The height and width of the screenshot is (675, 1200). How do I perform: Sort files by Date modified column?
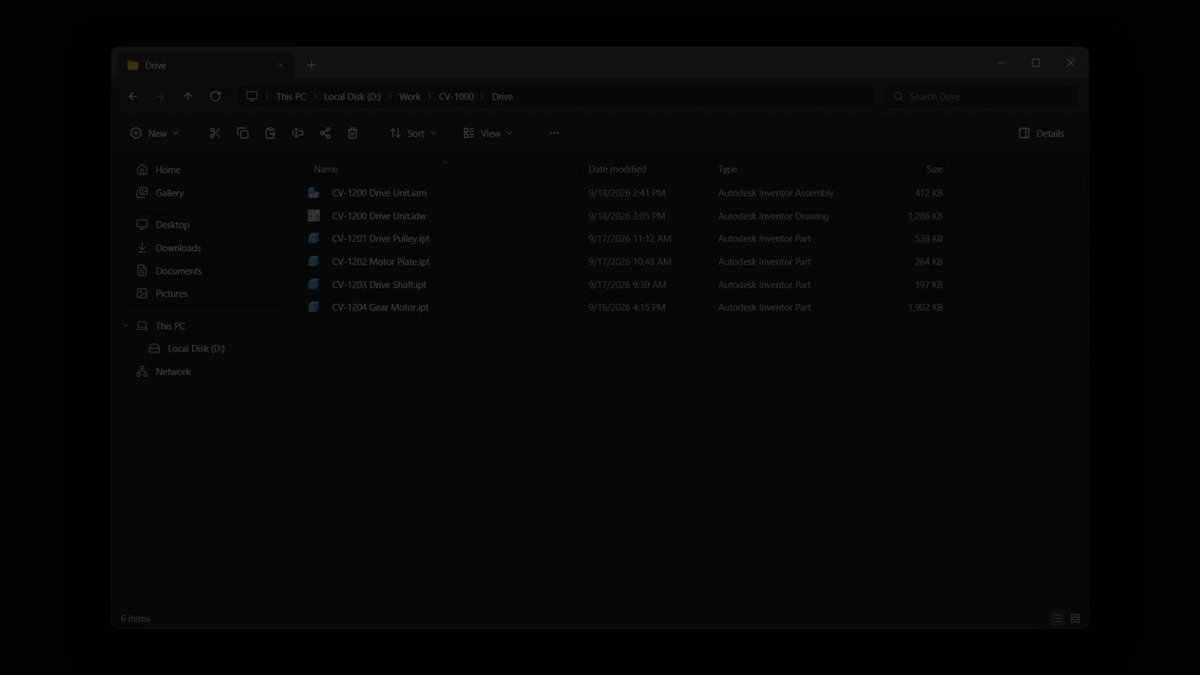[x=617, y=169]
